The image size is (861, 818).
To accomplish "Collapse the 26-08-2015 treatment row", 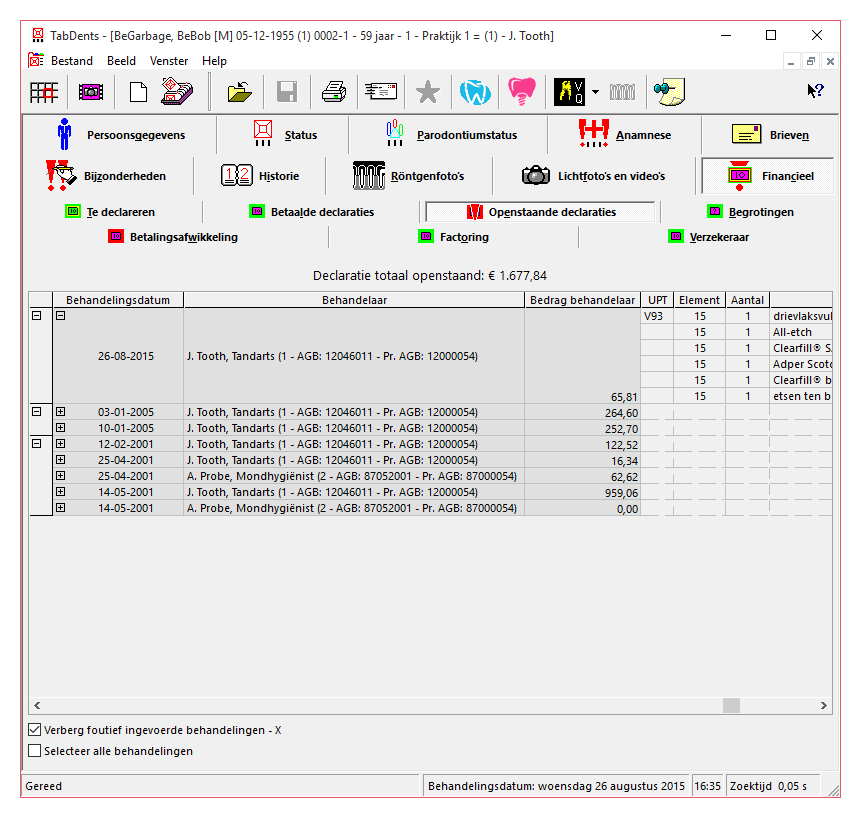I will pyautogui.click(x=60, y=316).
